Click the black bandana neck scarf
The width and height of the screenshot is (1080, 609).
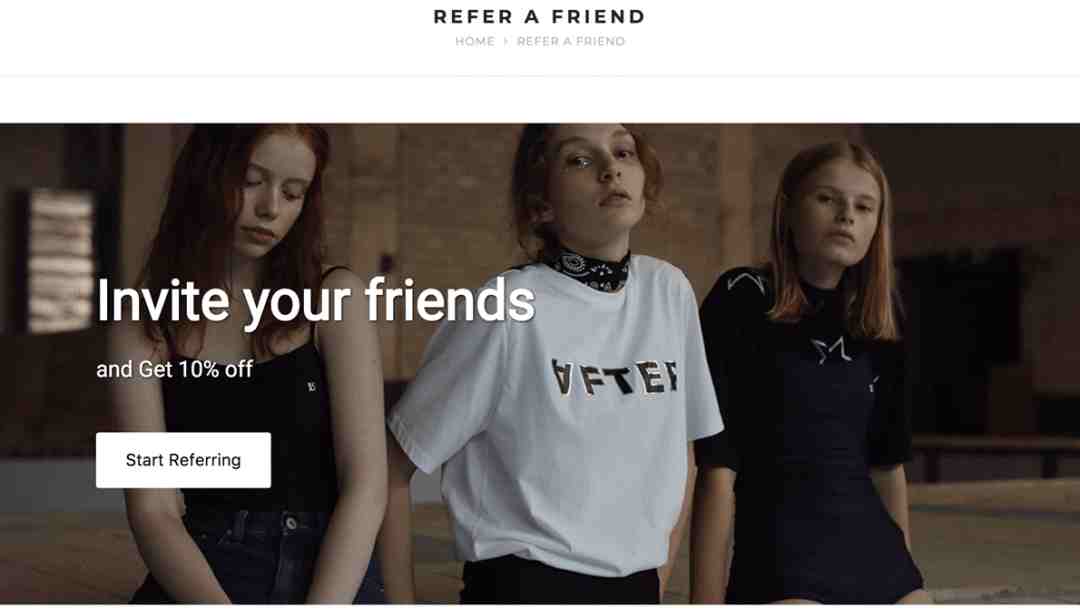coord(588,269)
